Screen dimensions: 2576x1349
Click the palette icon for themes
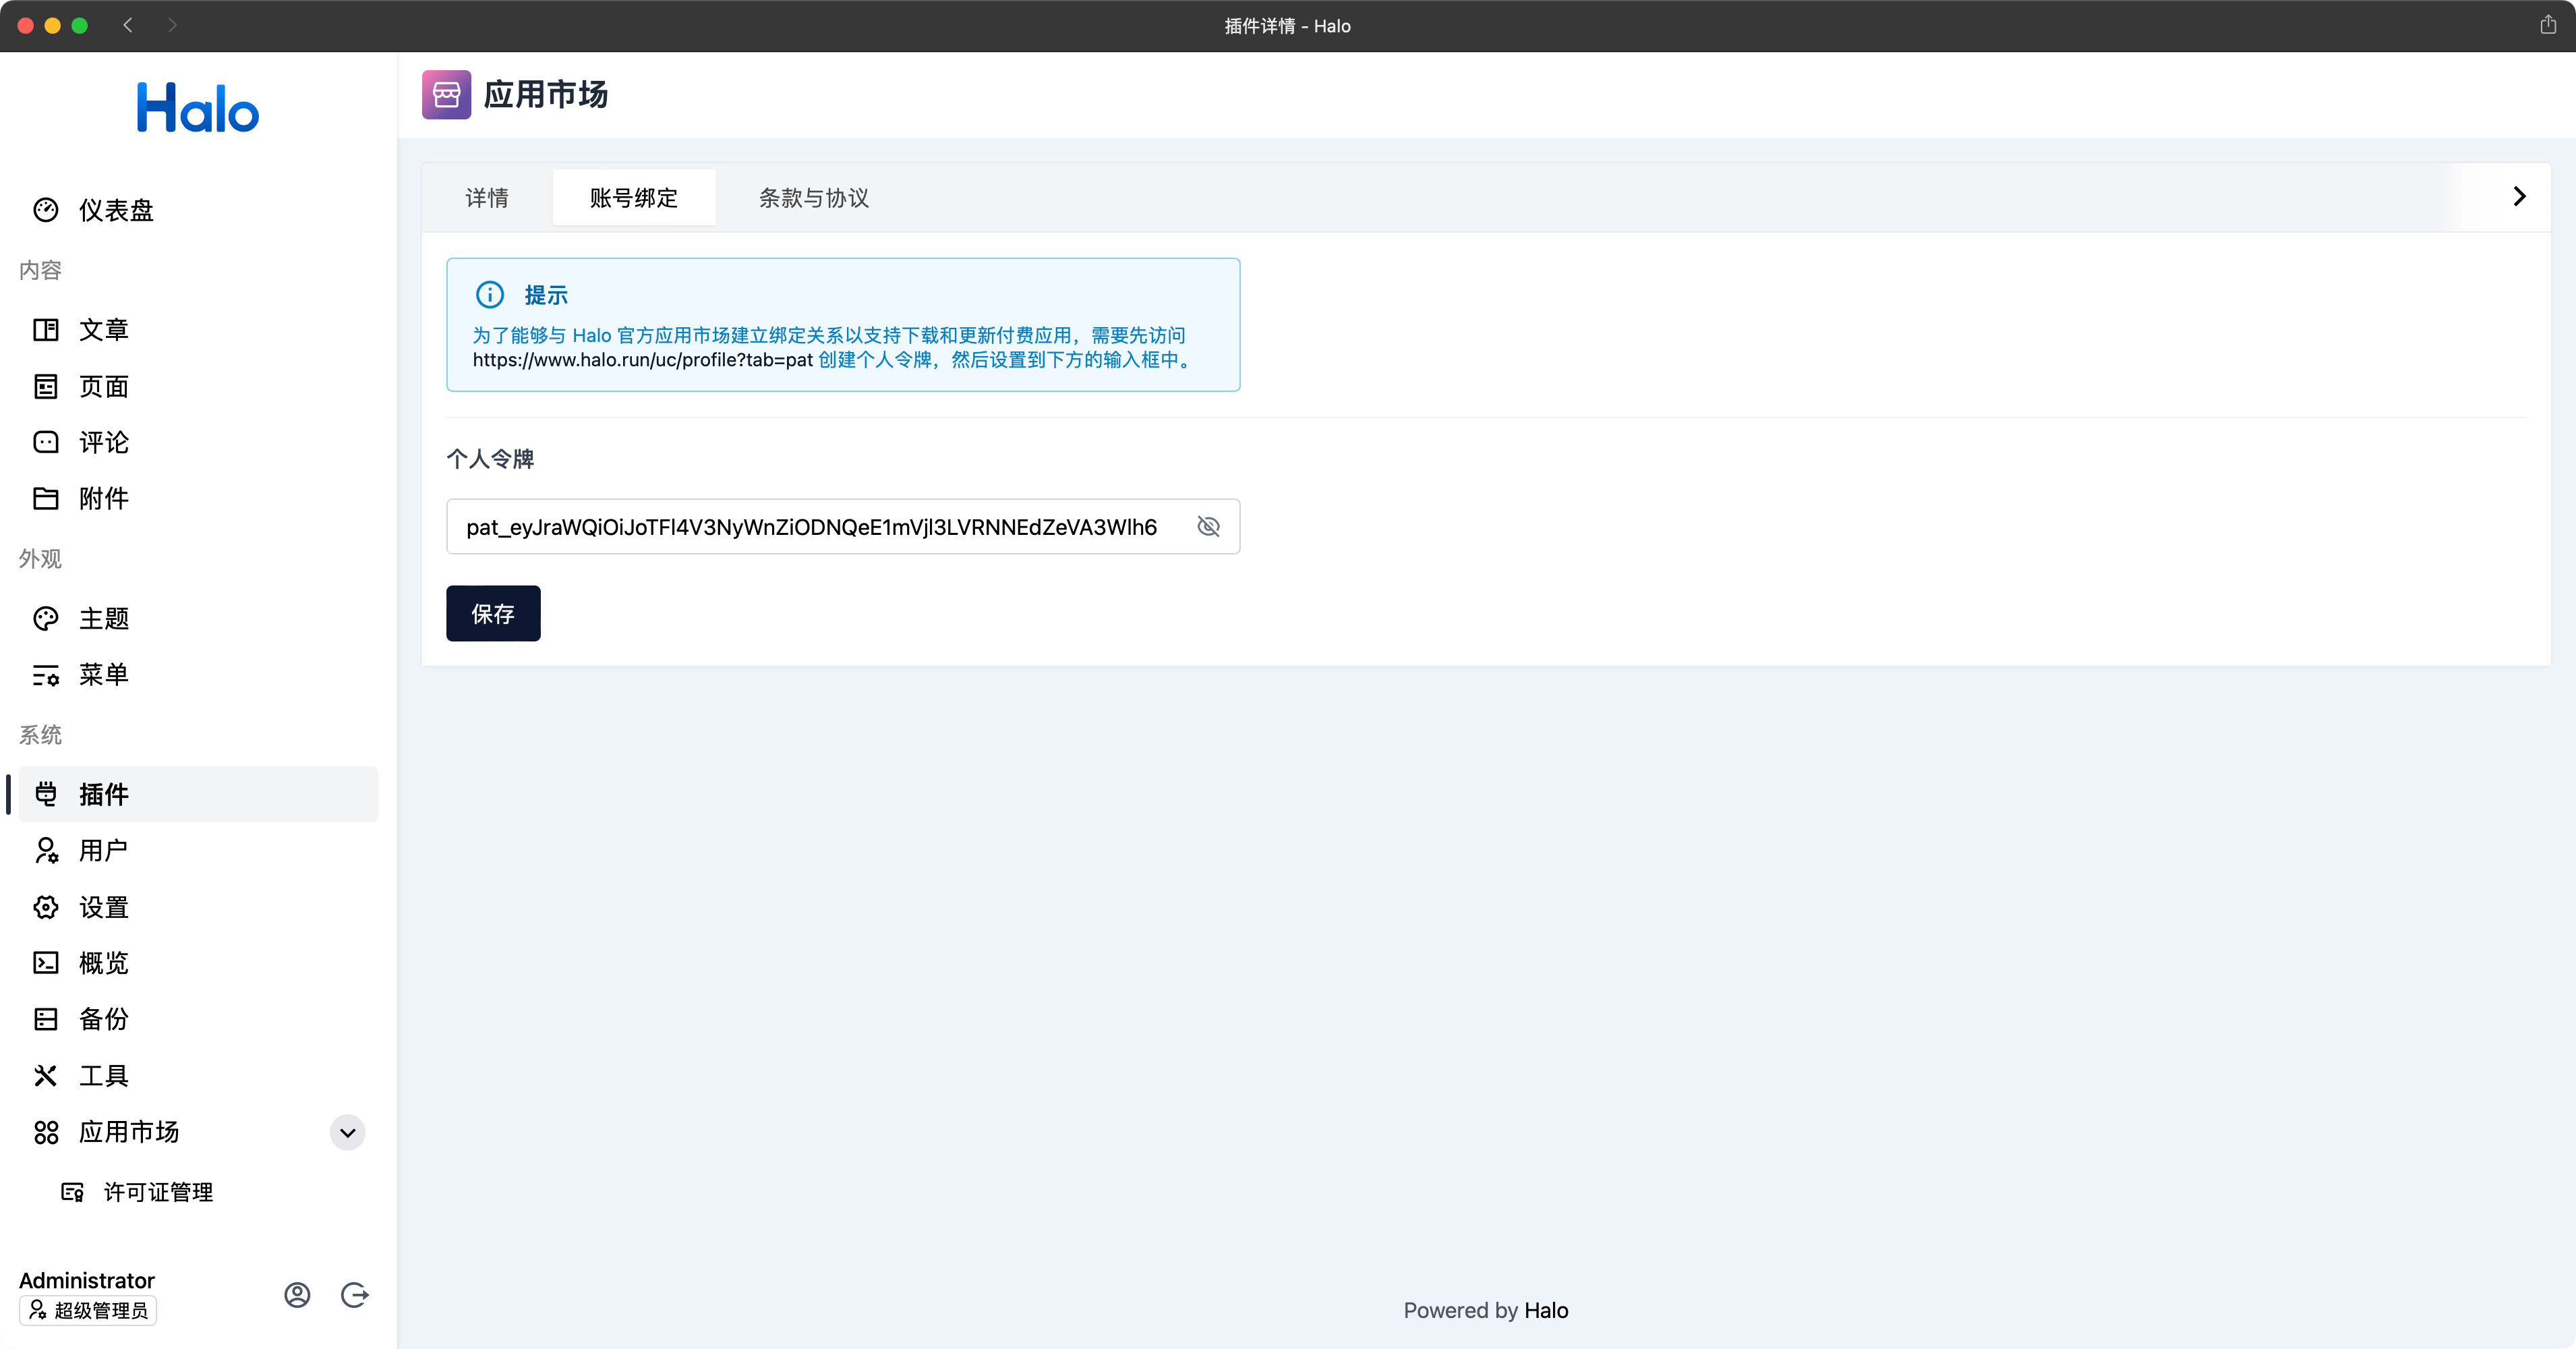(46, 618)
